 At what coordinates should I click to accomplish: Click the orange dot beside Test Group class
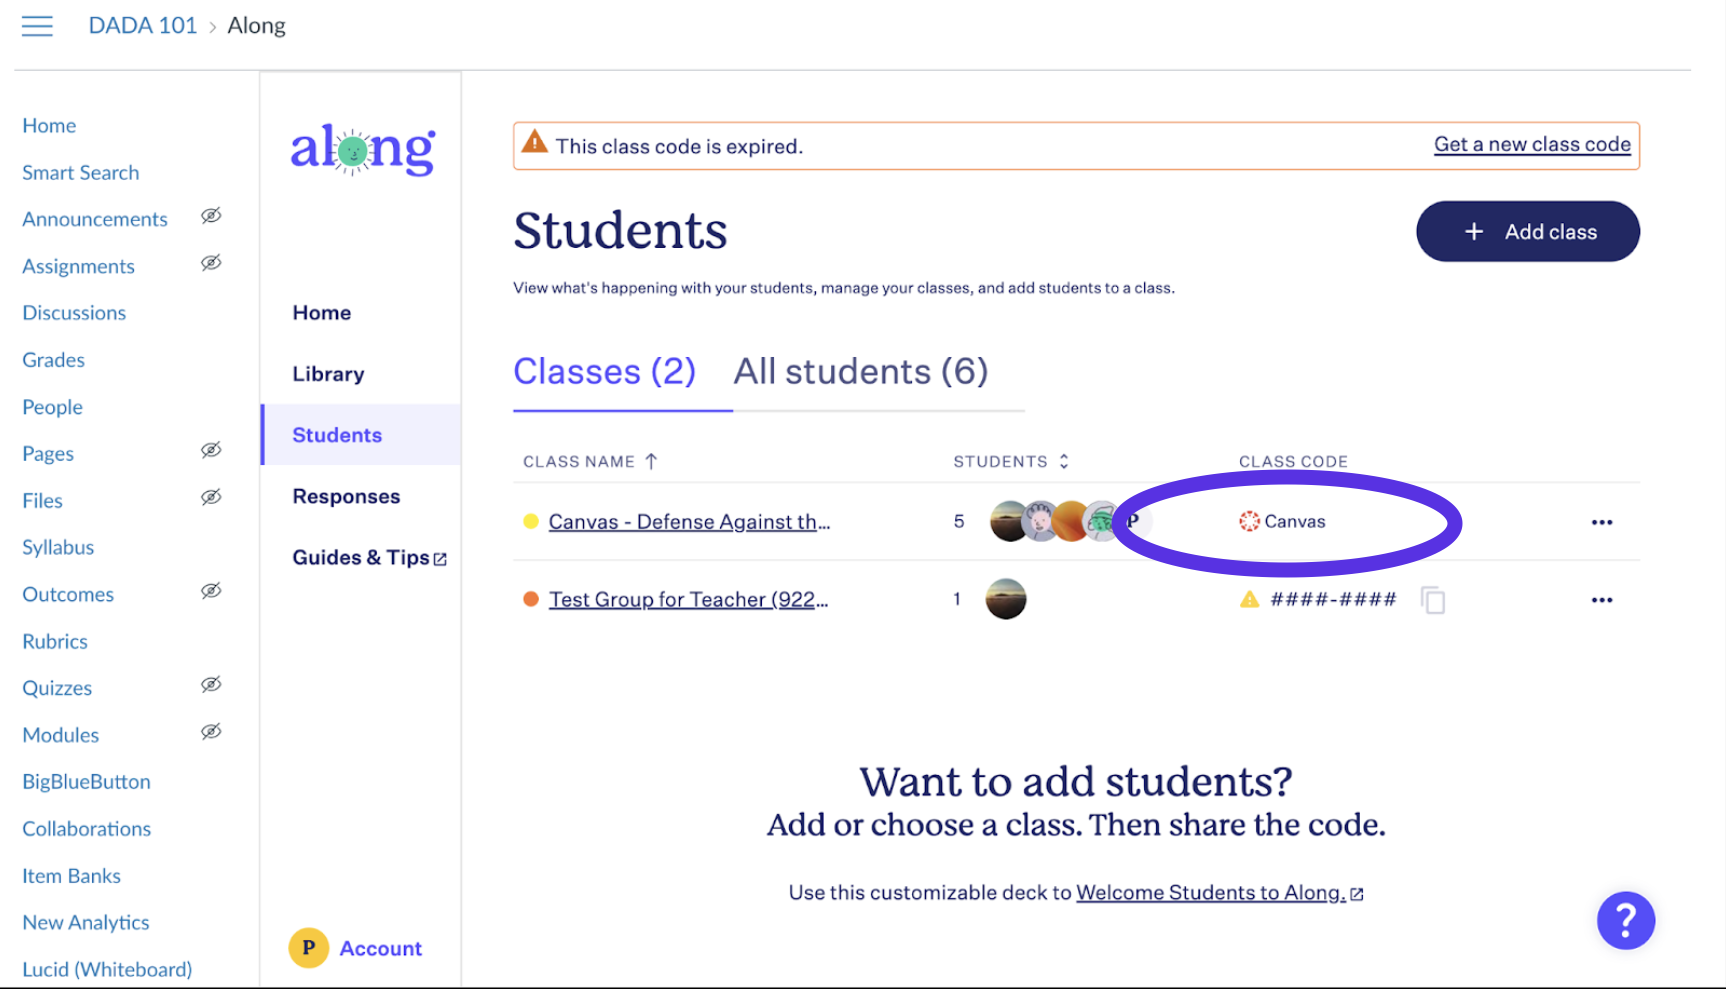[x=531, y=599]
